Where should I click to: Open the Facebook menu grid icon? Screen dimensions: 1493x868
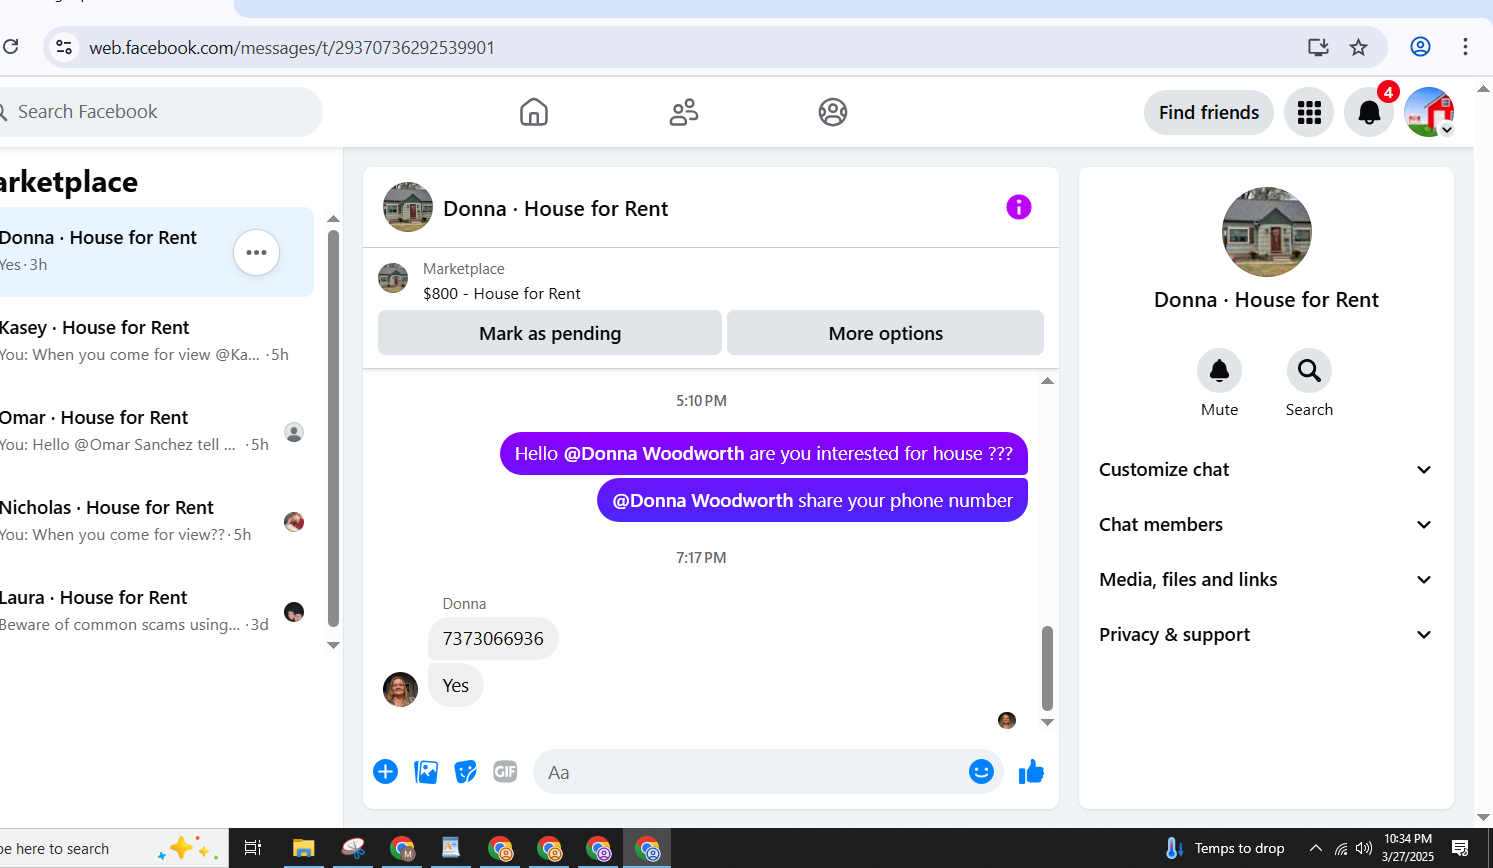click(x=1309, y=112)
